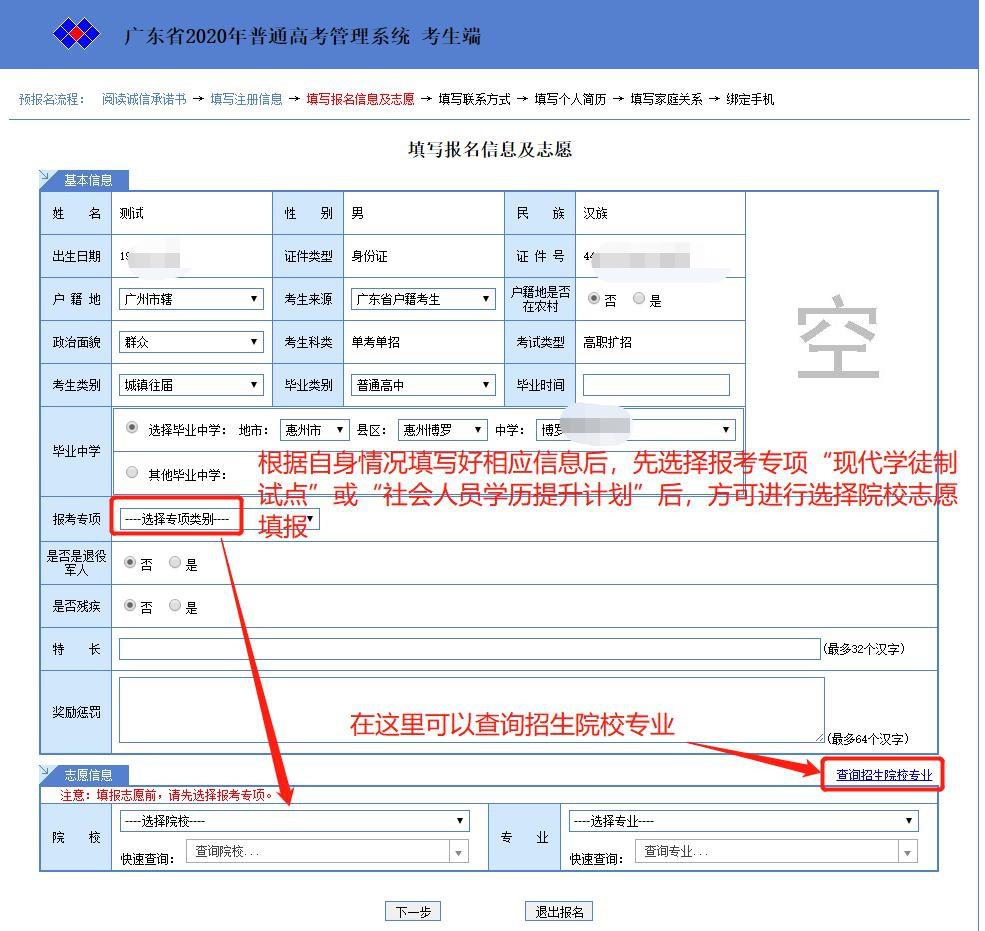Expand the 政治面貌 dropdown
The height and width of the screenshot is (931, 985).
191,342
